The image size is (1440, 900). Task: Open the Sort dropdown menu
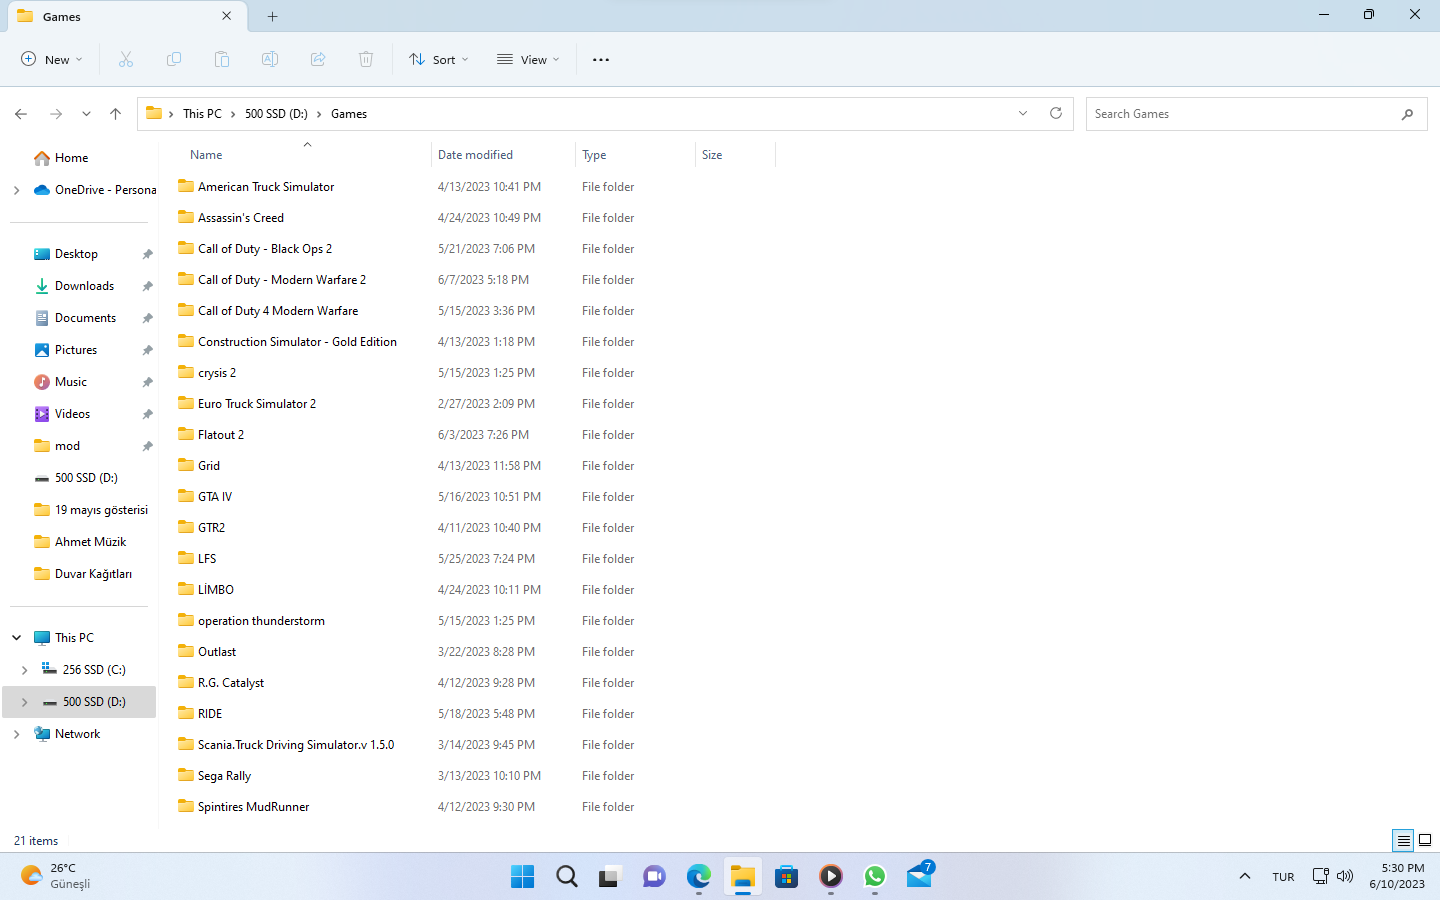click(439, 60)
